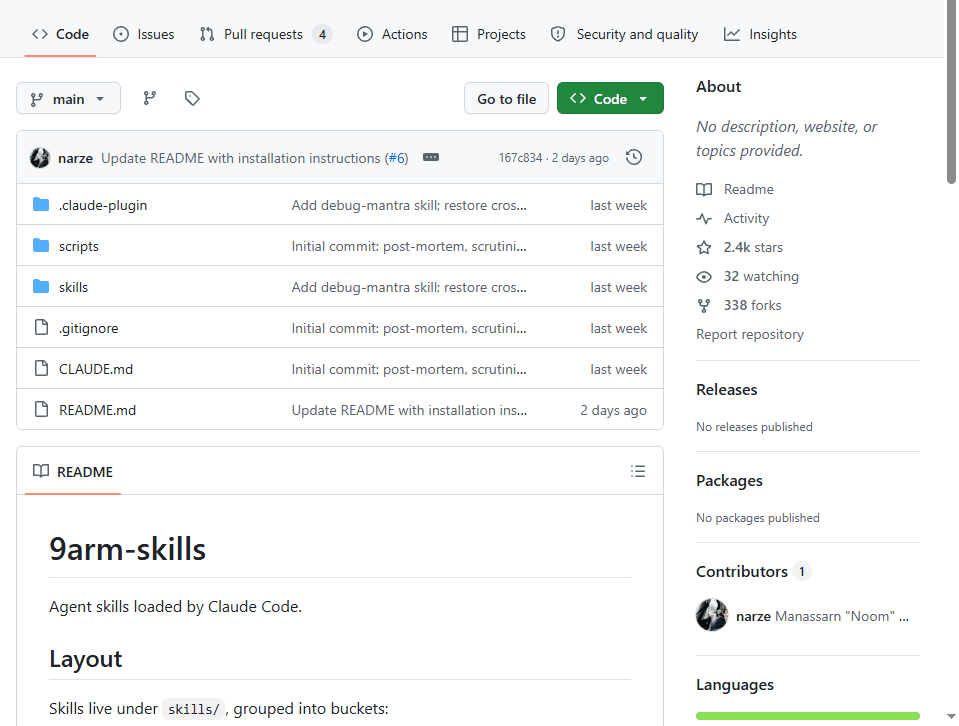Open the Releases heading link

(x=727, y=390)
